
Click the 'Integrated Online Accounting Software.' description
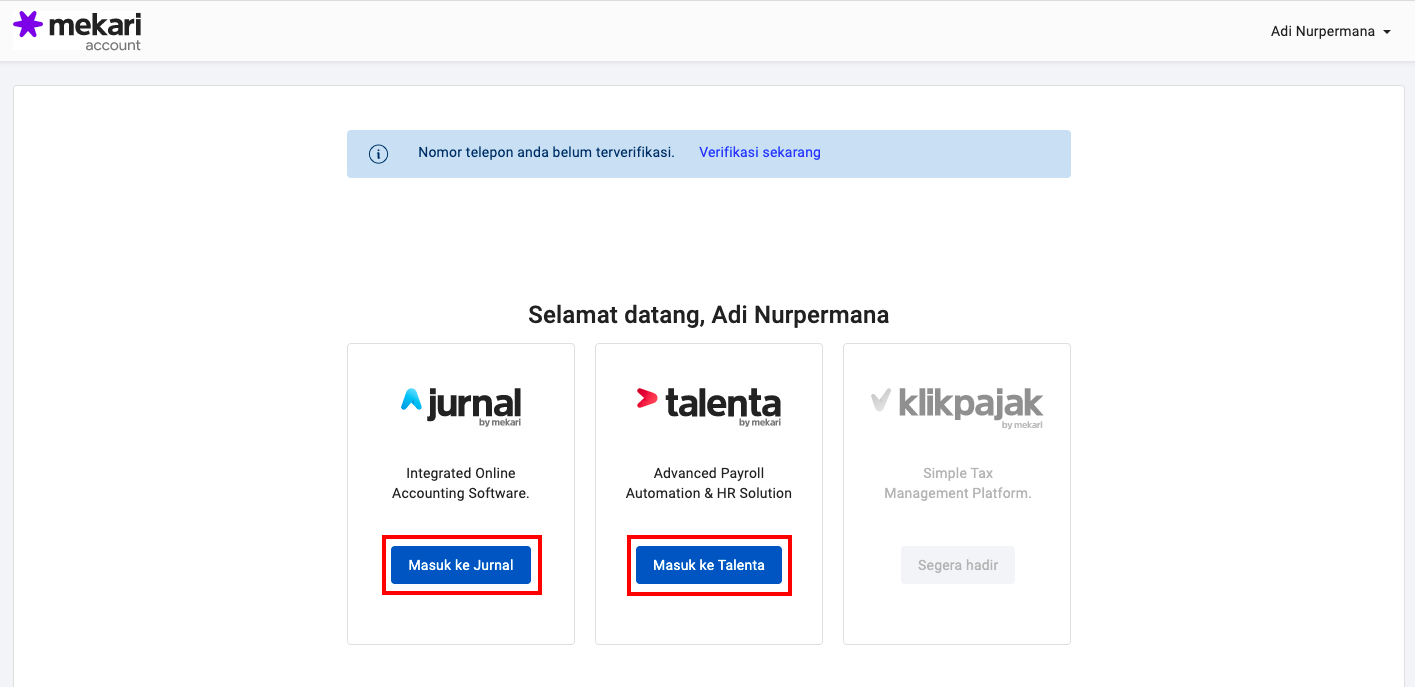tap(461, 483)
